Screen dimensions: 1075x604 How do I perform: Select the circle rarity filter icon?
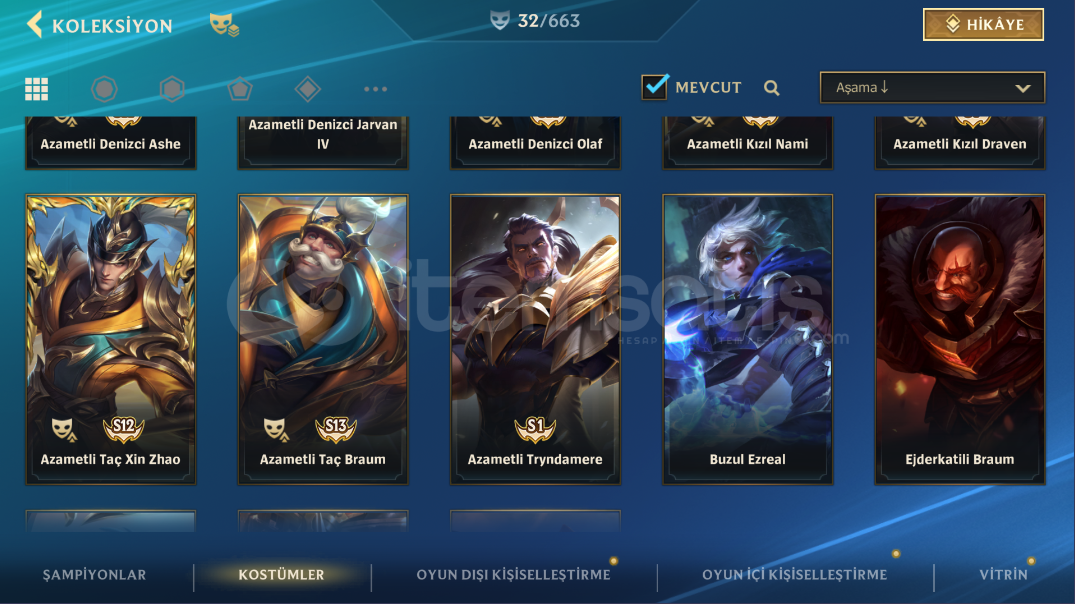(104, 88)
